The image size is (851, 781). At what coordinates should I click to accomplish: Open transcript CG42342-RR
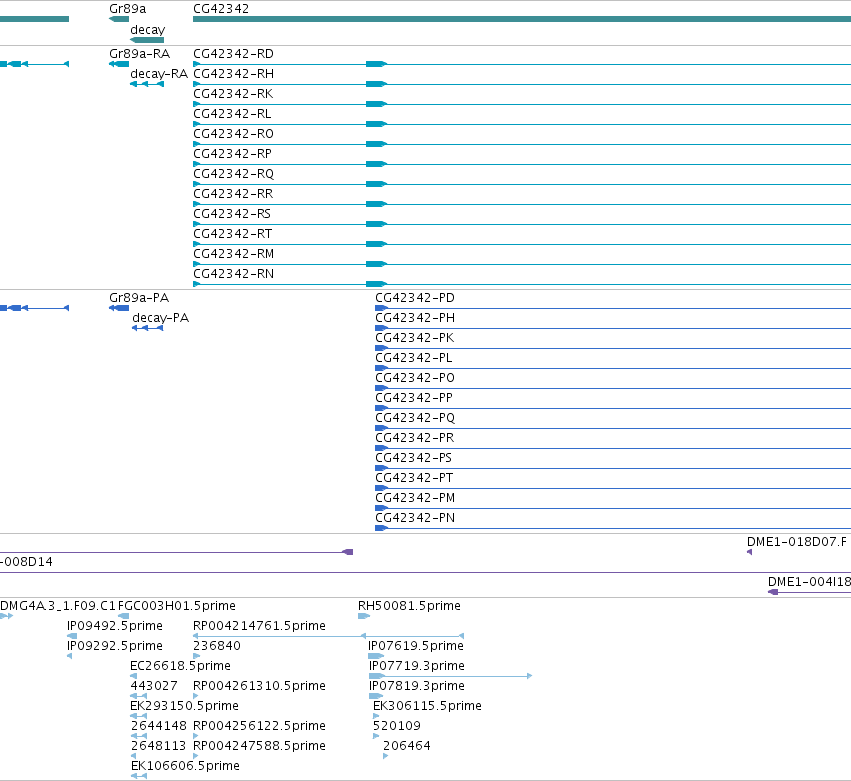[233, 194]
